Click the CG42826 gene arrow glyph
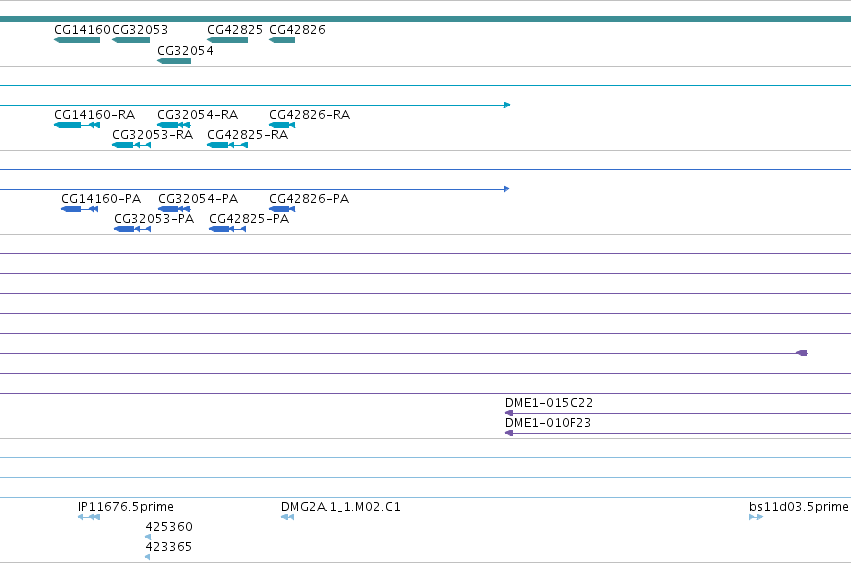The image size is (851, 563). (x=282, y=40)
